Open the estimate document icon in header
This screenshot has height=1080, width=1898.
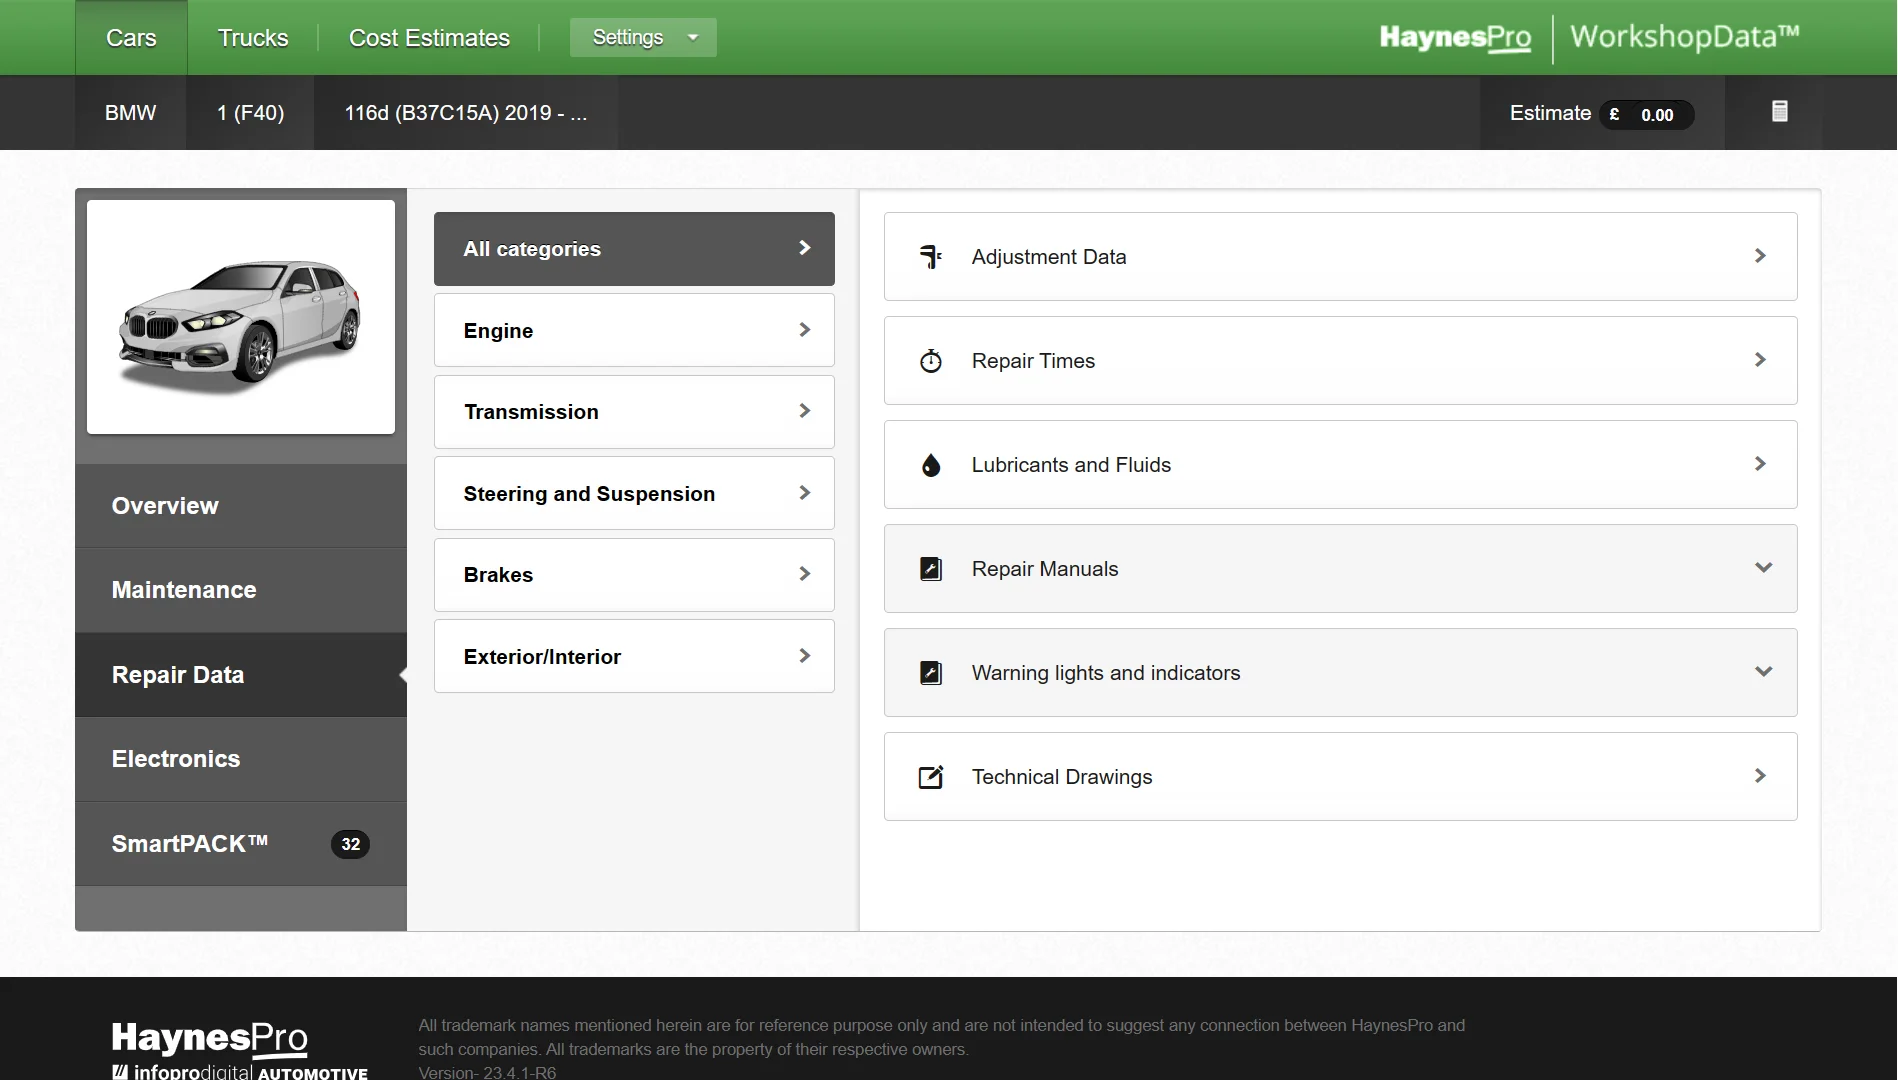coord(1779,111)
